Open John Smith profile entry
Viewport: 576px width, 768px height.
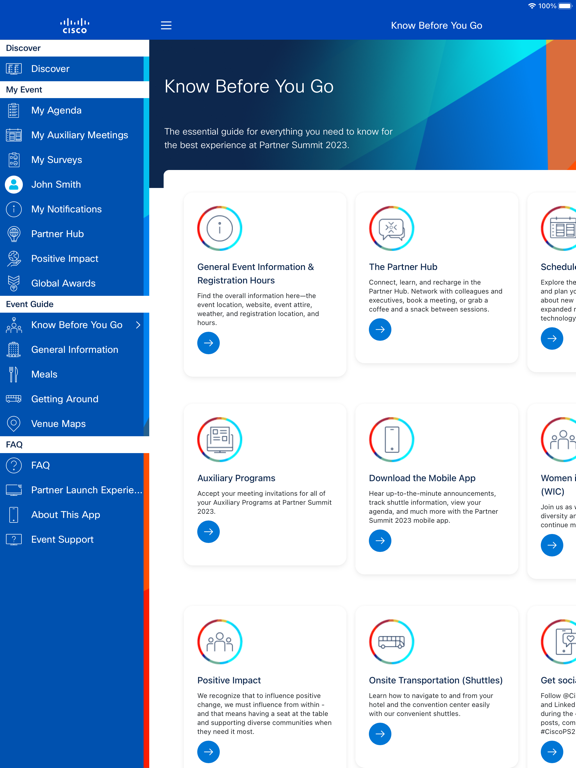(74, 185)
